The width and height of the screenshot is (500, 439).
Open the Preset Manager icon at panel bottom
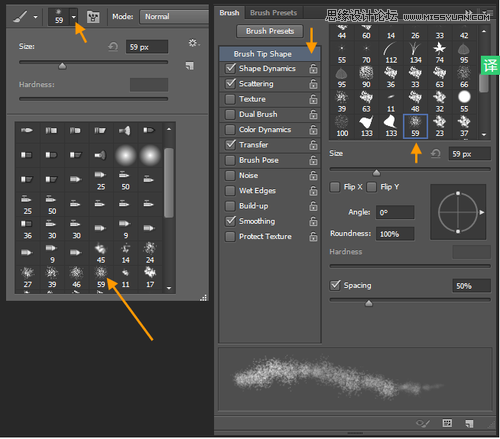click(x=447, y=423)
